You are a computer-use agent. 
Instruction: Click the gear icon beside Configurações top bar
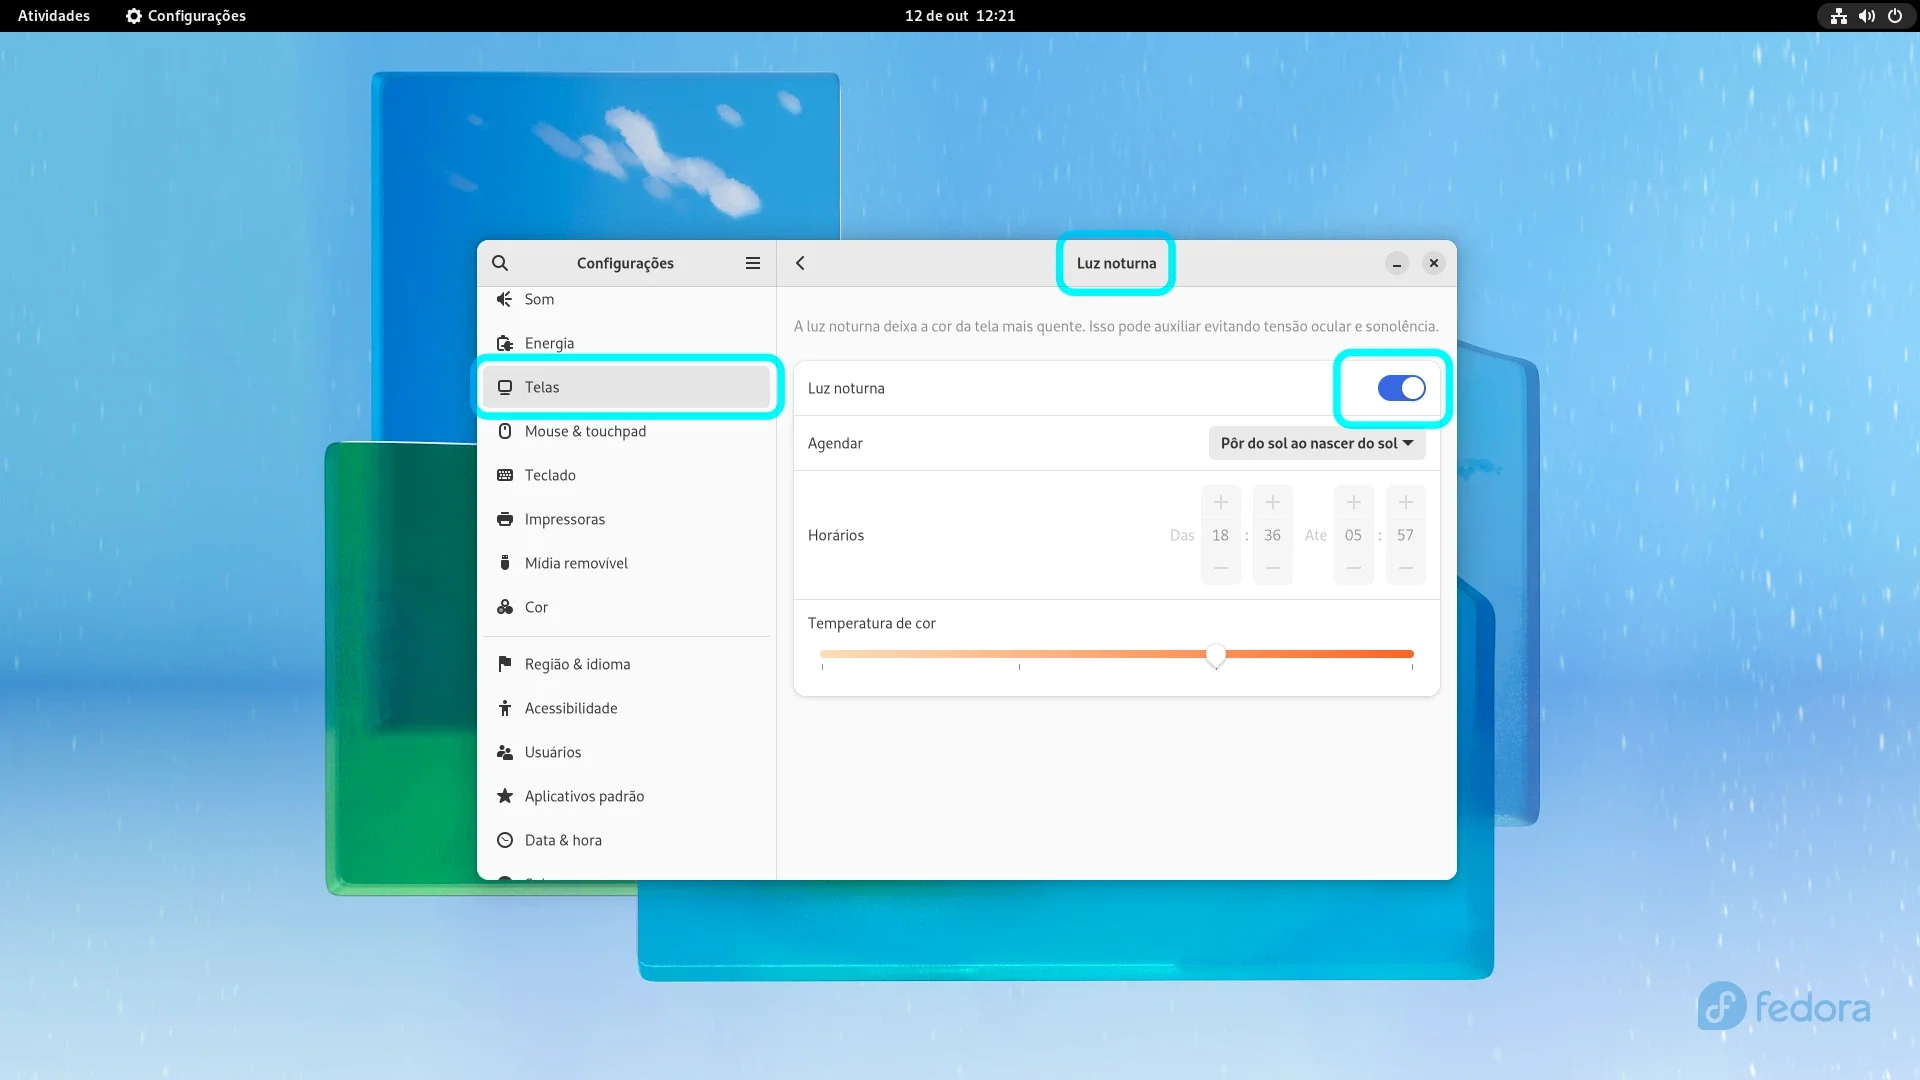pyautogui.click(x=134, y=16)
